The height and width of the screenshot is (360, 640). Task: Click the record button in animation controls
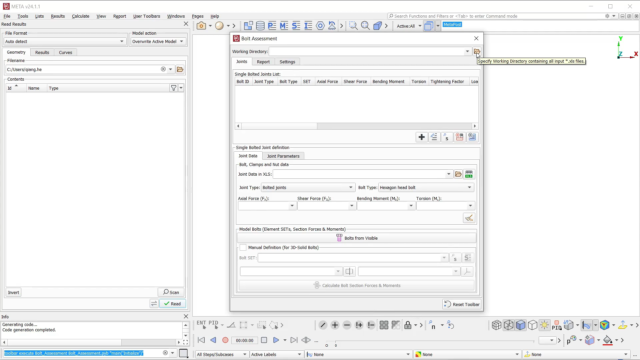(225, 340)
